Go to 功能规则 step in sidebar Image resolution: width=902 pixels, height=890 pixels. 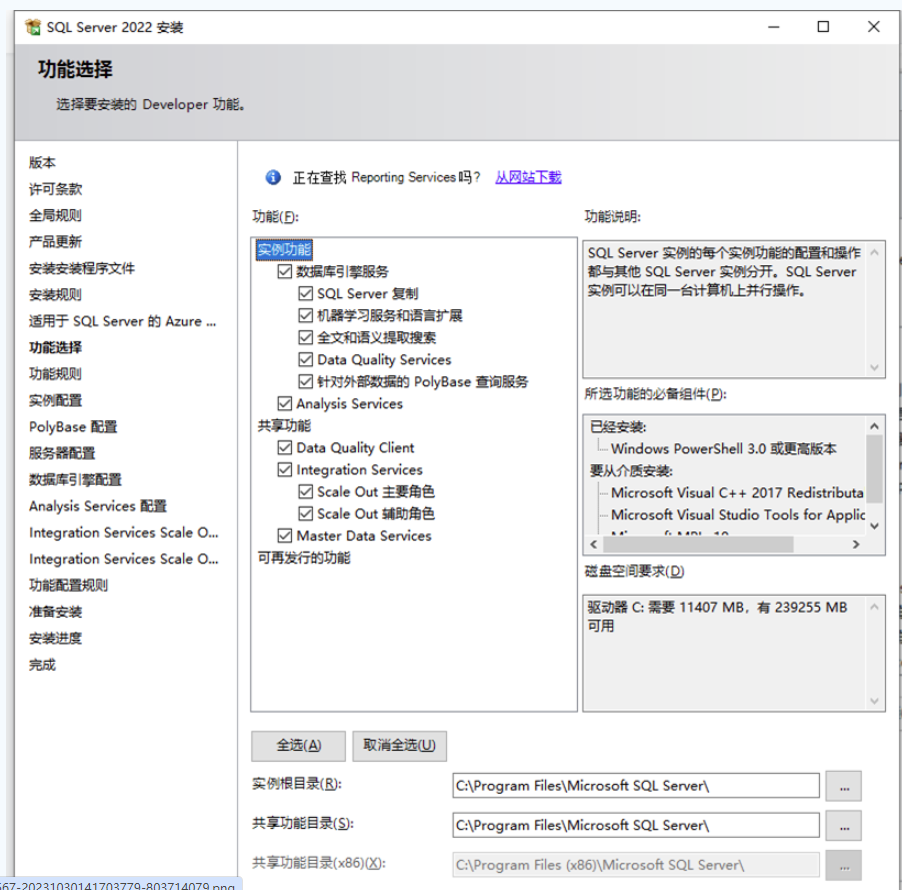(56, 374)
